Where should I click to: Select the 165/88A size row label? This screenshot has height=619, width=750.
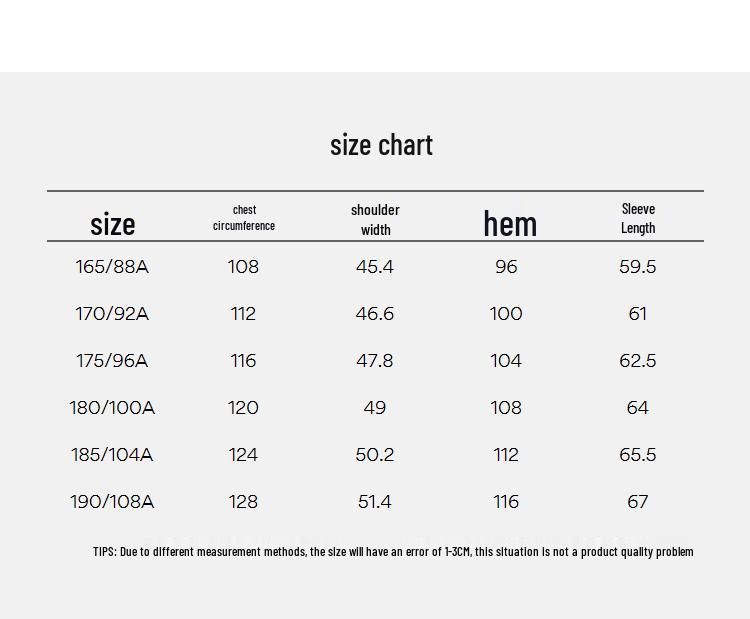112,266
